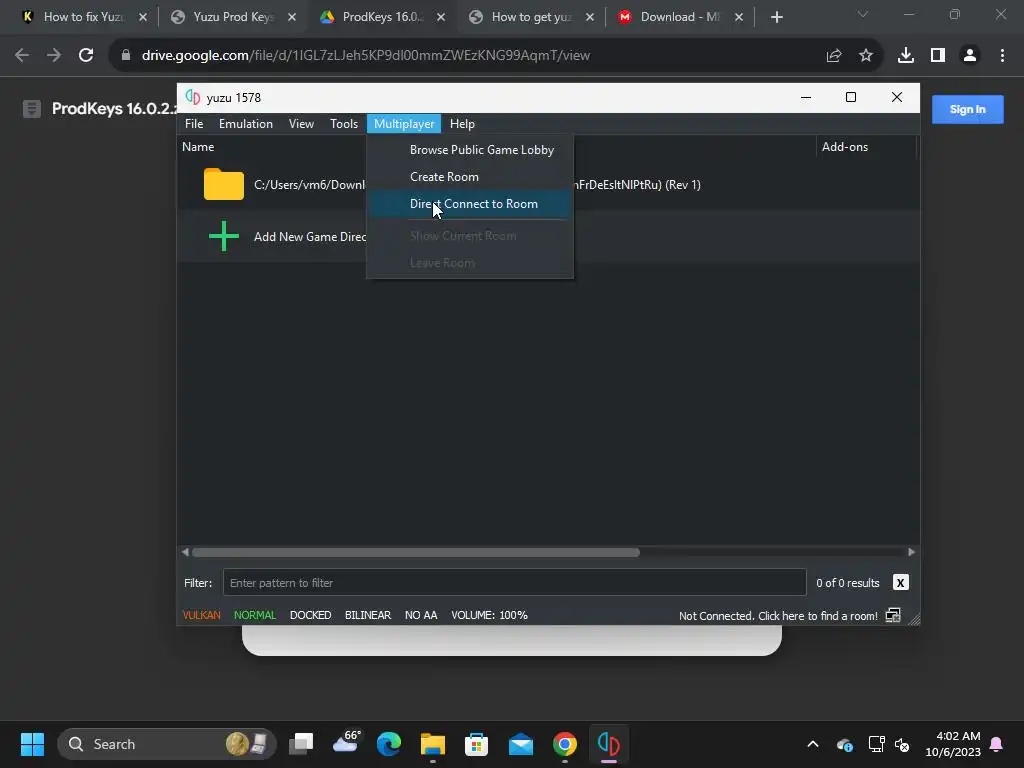Open Chrome profile icon
Screen dimensions: 1024x768
coord(970,56)
